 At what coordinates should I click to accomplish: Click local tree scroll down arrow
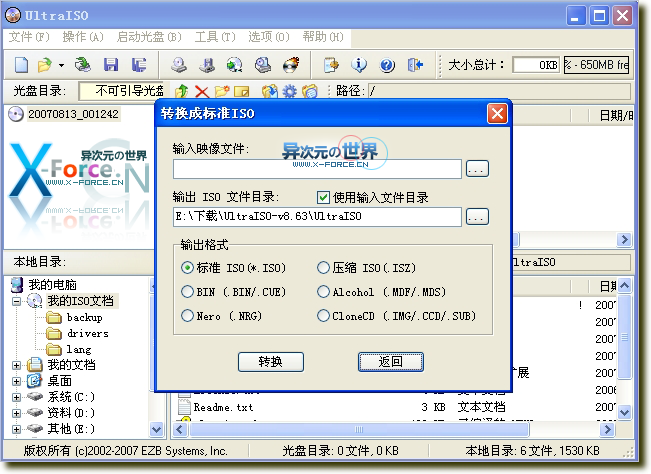tap(157, 429)
